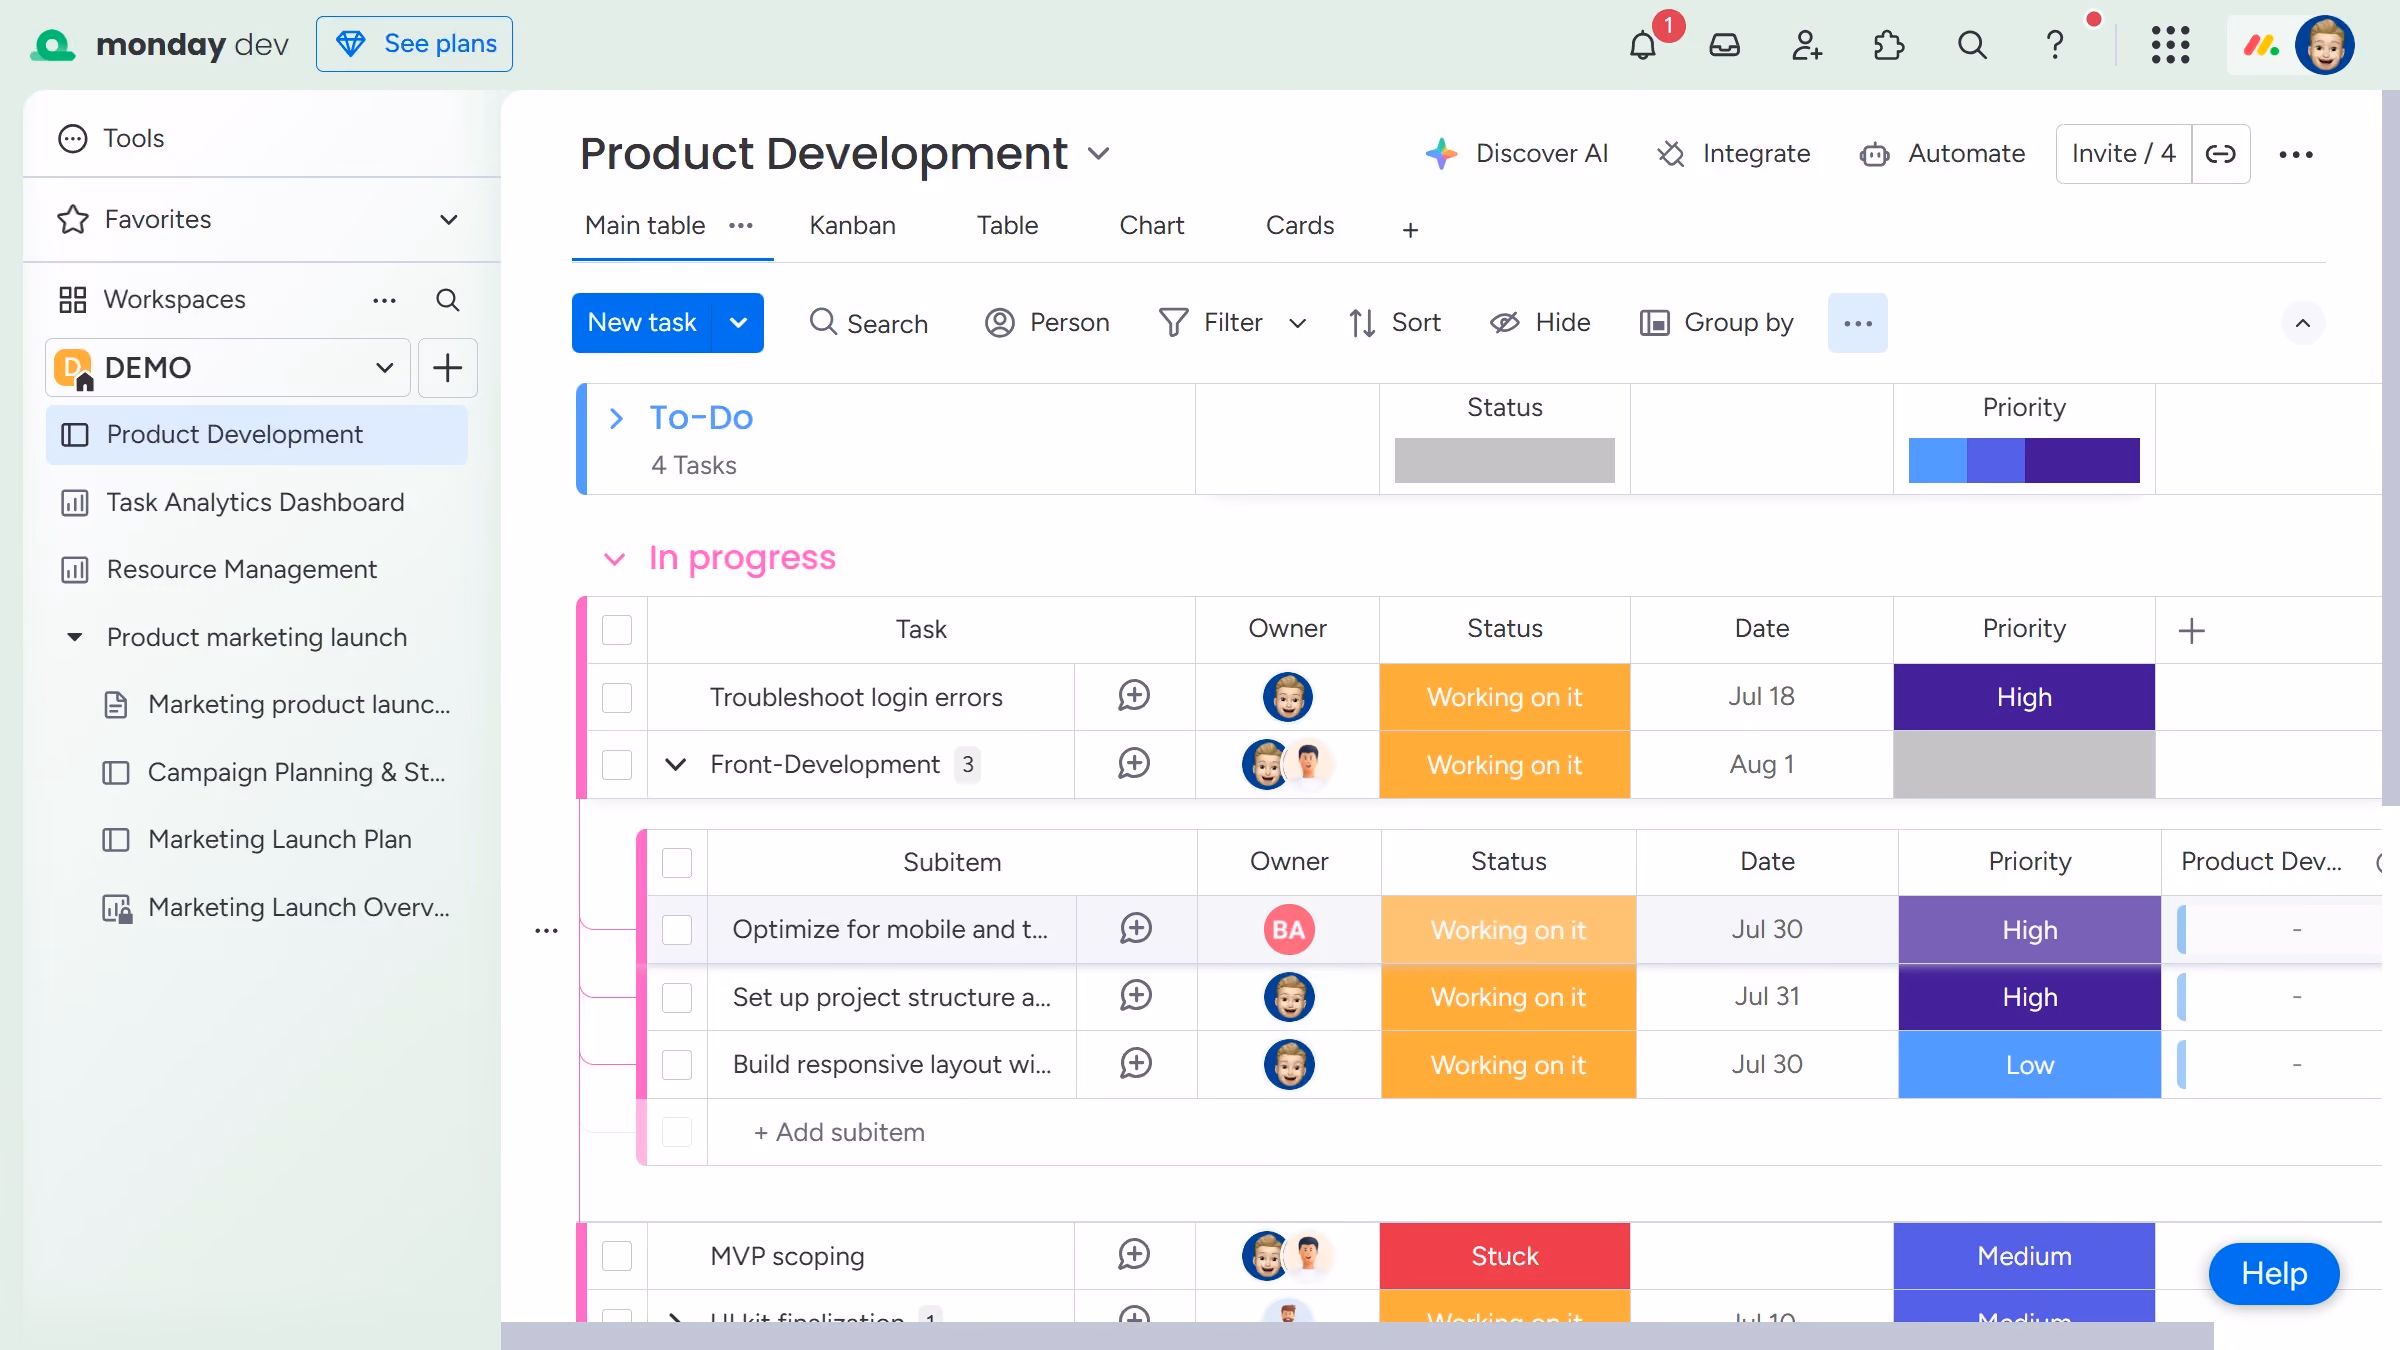Tick the MVP scoping checkbox
The height and width of the screenshot is (1350, 2400).
point(617,1256)
